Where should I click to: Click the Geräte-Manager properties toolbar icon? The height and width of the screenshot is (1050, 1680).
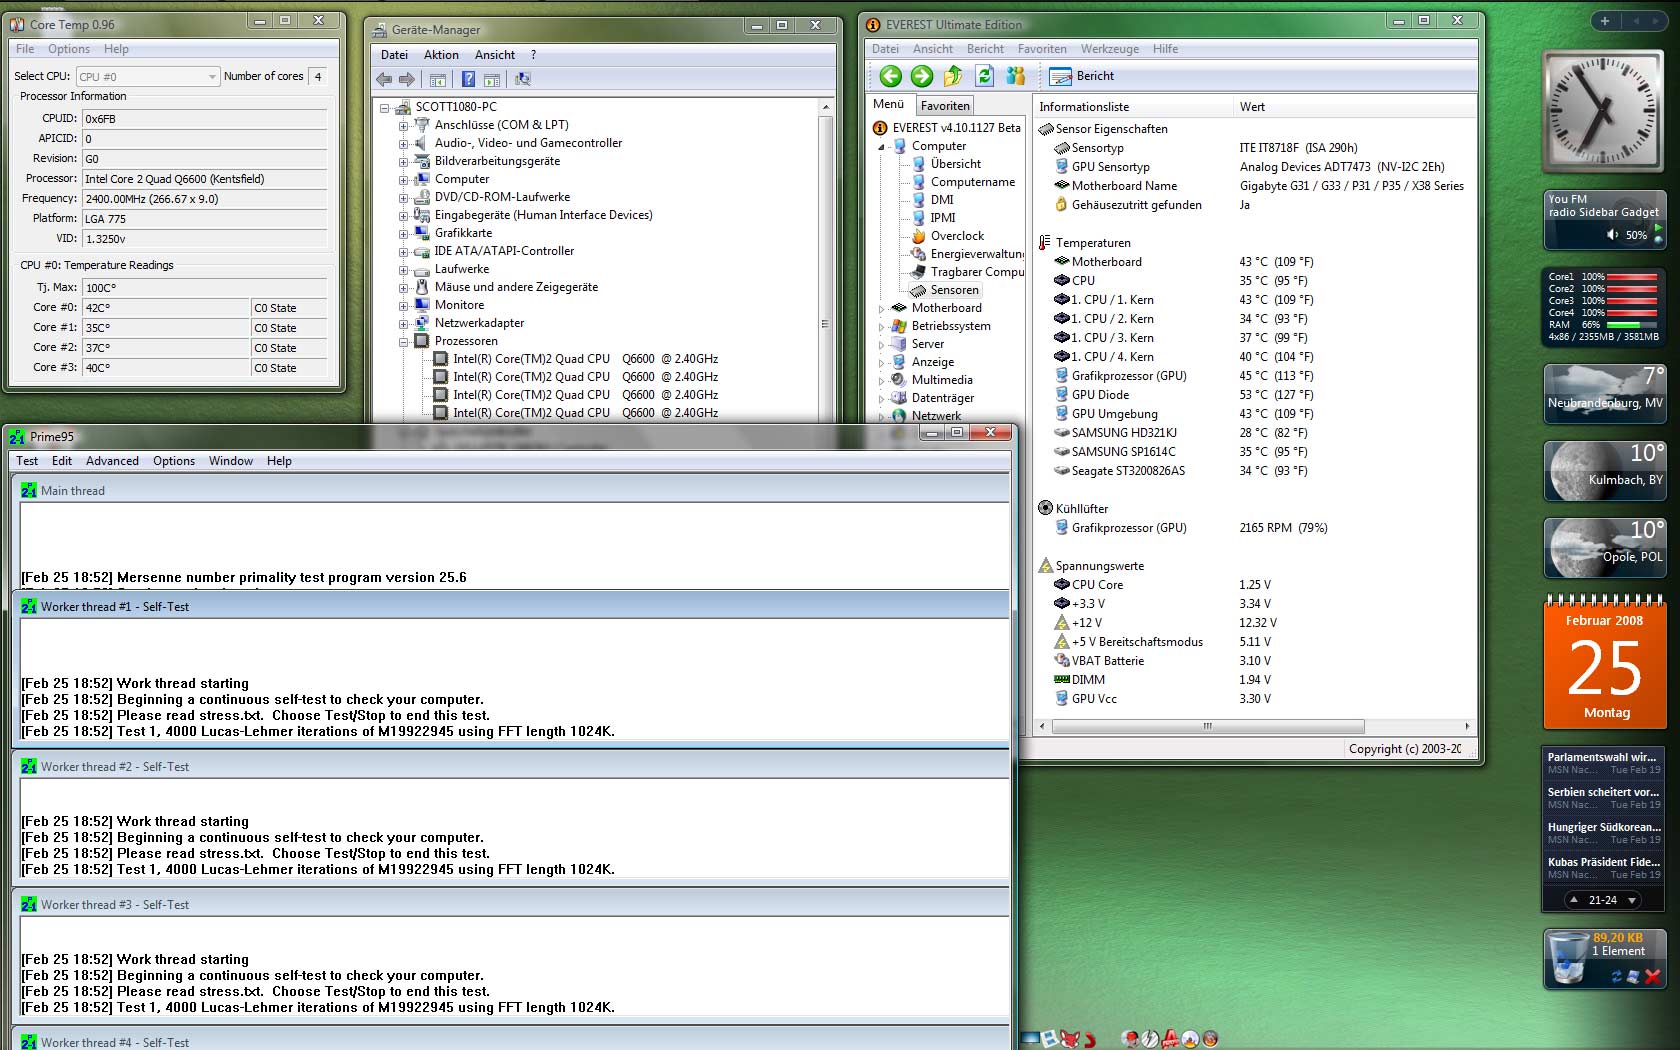[x=492, y=80]
